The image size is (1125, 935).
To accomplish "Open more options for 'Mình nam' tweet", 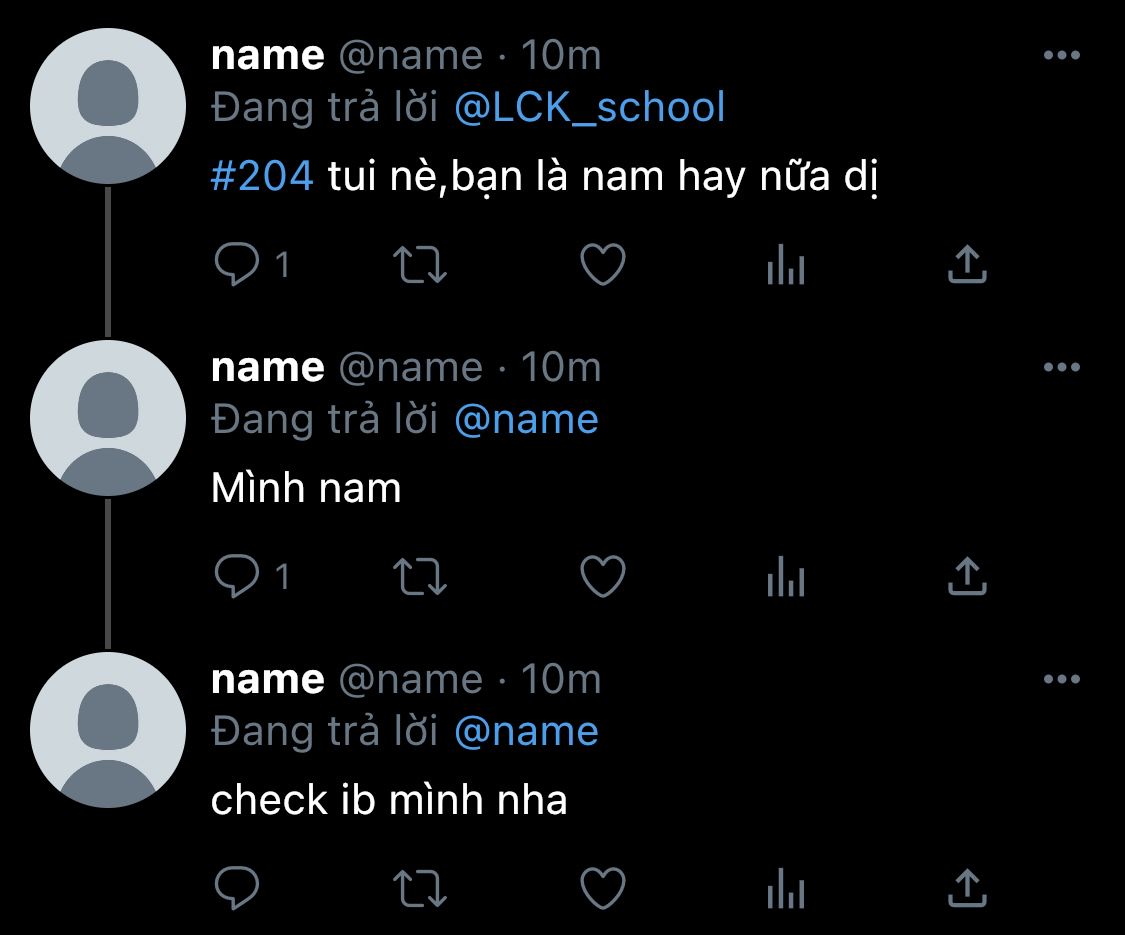I will 1062,367.
